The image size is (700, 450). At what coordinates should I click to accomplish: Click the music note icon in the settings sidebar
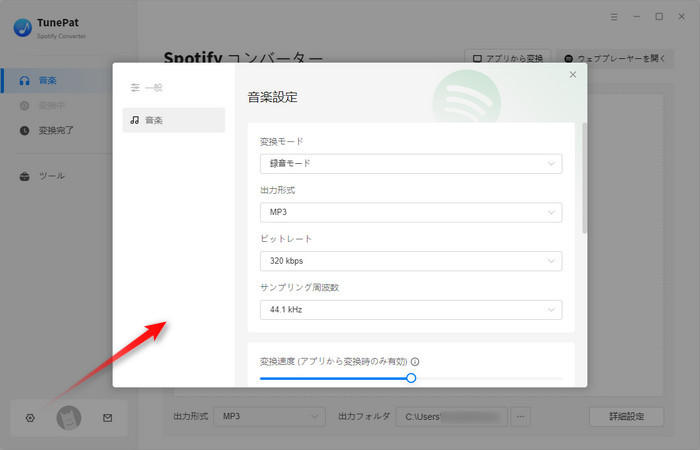pyautogui.click(x=134, y=120)
